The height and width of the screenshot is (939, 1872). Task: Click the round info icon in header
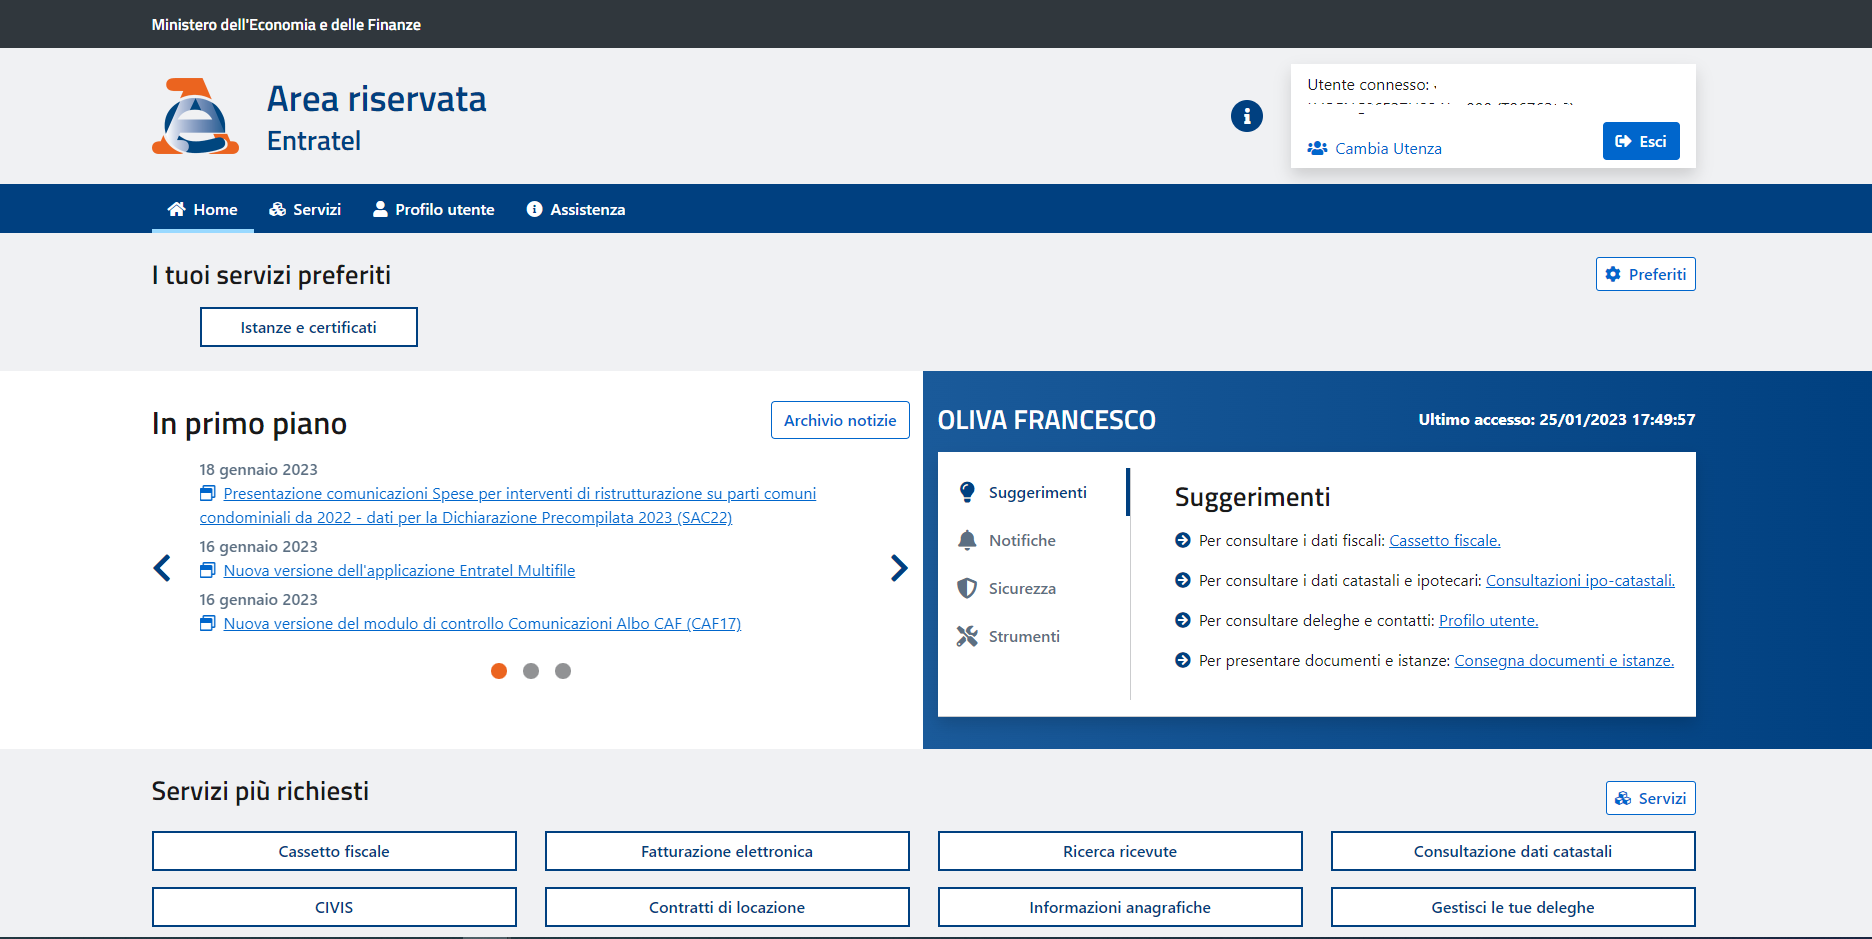click(1246, 116)
